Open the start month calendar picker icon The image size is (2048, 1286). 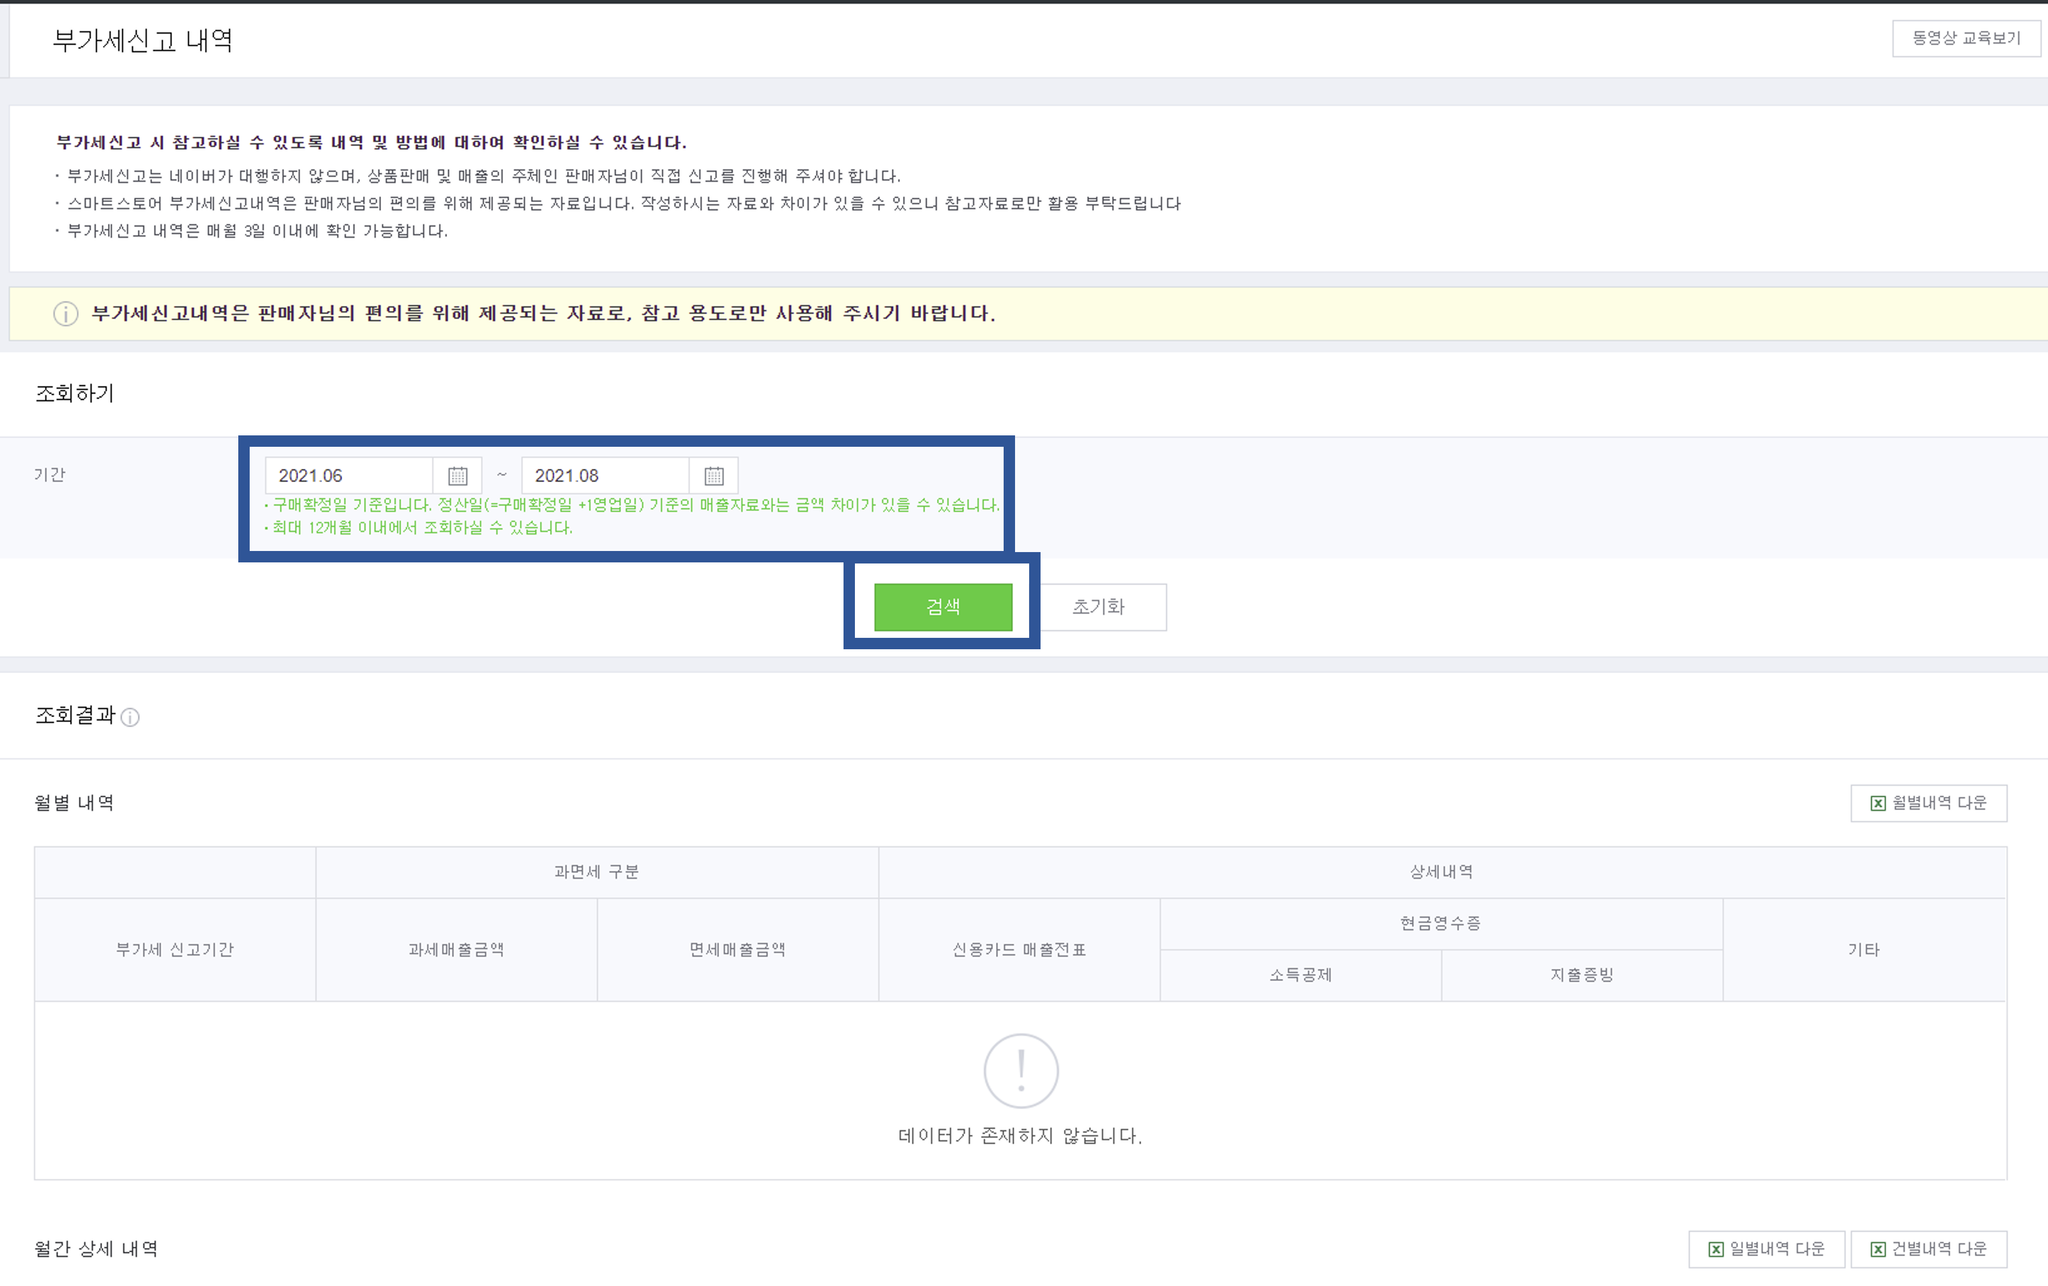[457, 476]
